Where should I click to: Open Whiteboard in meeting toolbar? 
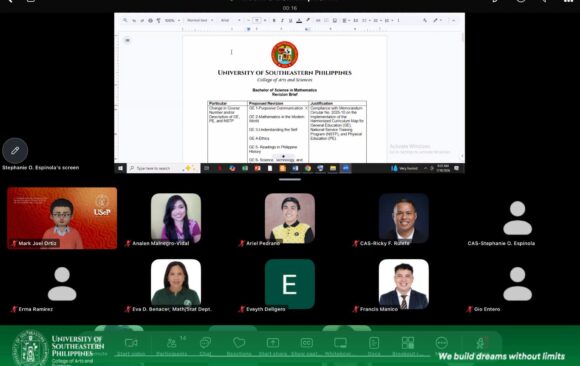(340, 346)
